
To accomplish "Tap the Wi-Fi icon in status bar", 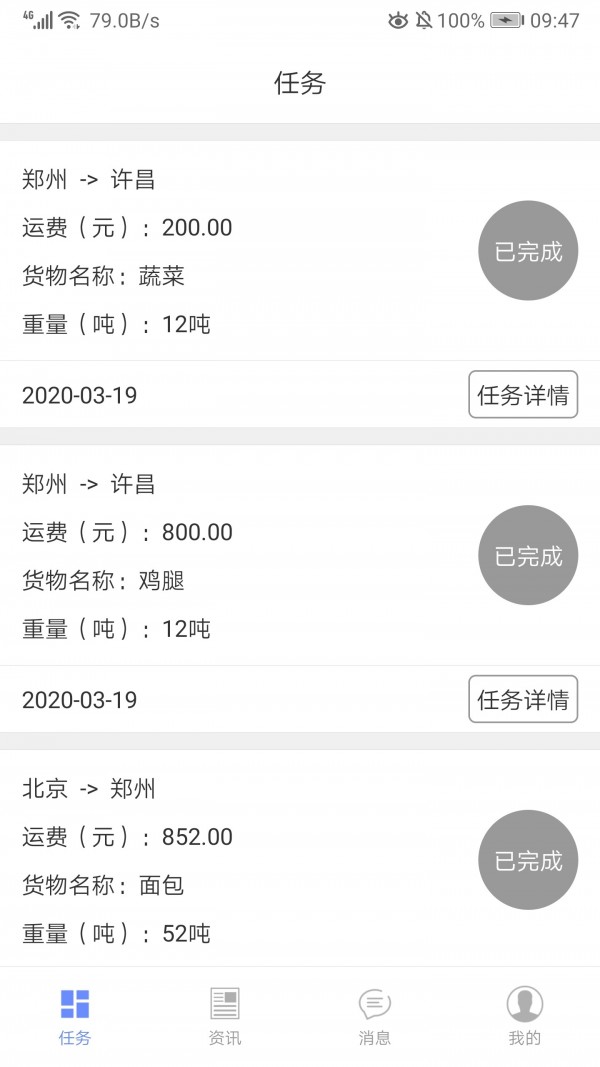I will pyautogui.click(x=69, y=20).
